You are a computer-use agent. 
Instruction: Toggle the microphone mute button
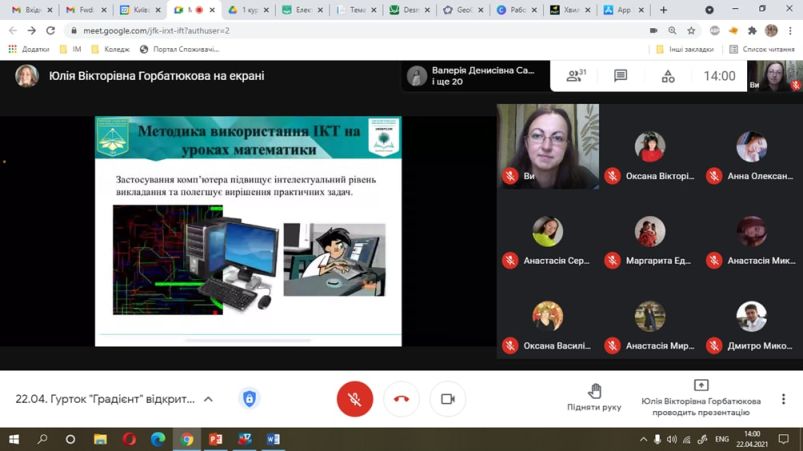click(354, 399)
